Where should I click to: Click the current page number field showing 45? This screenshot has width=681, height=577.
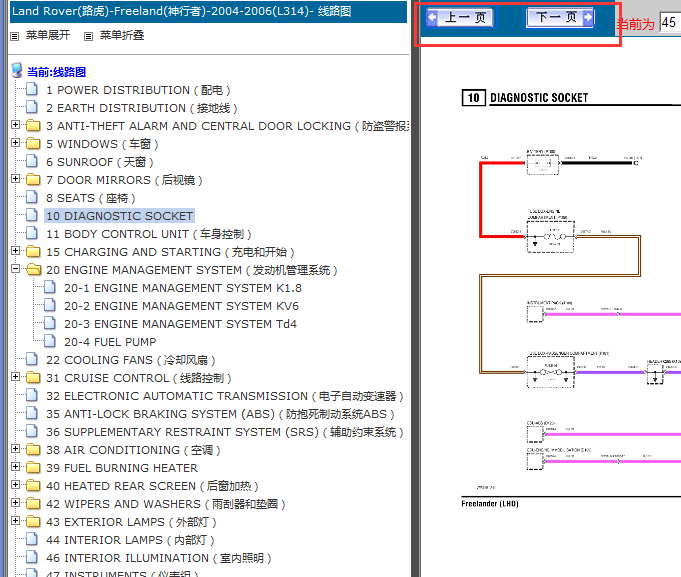click(x=670, y=23)
